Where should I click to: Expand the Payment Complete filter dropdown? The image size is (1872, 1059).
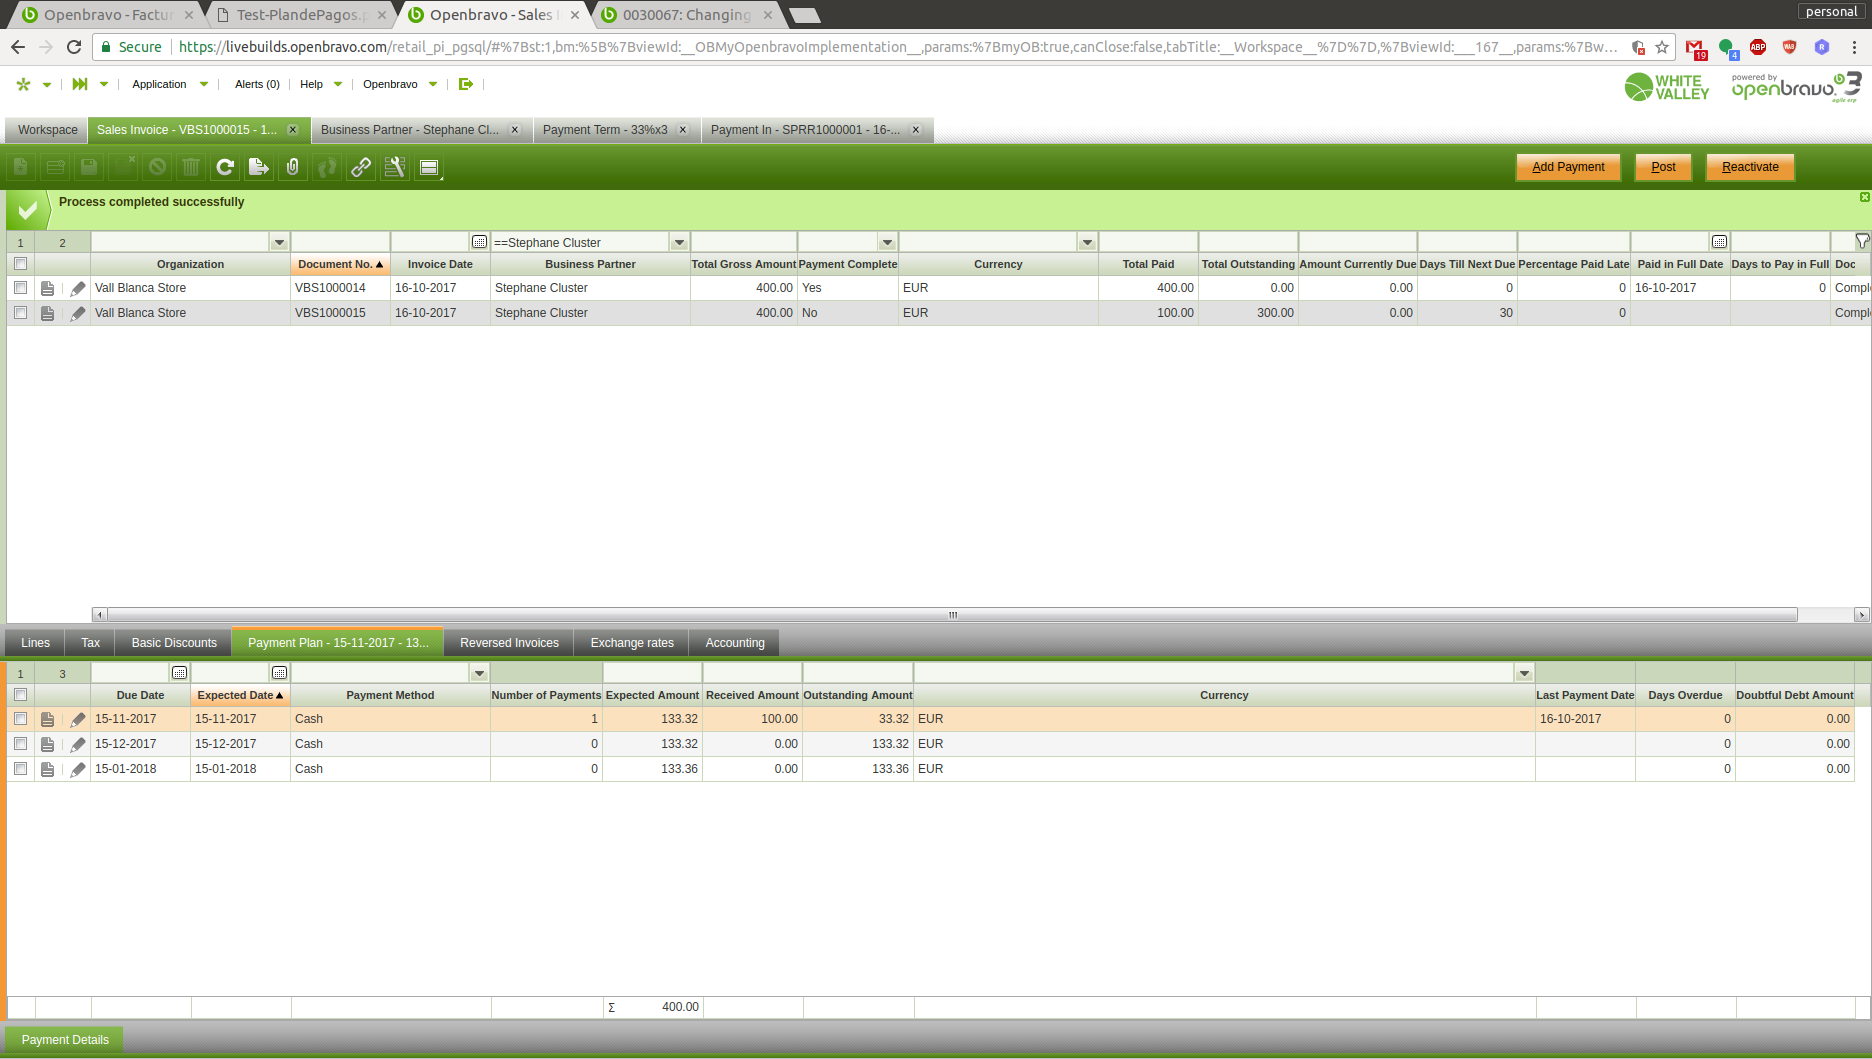click(x=887, y=243)
